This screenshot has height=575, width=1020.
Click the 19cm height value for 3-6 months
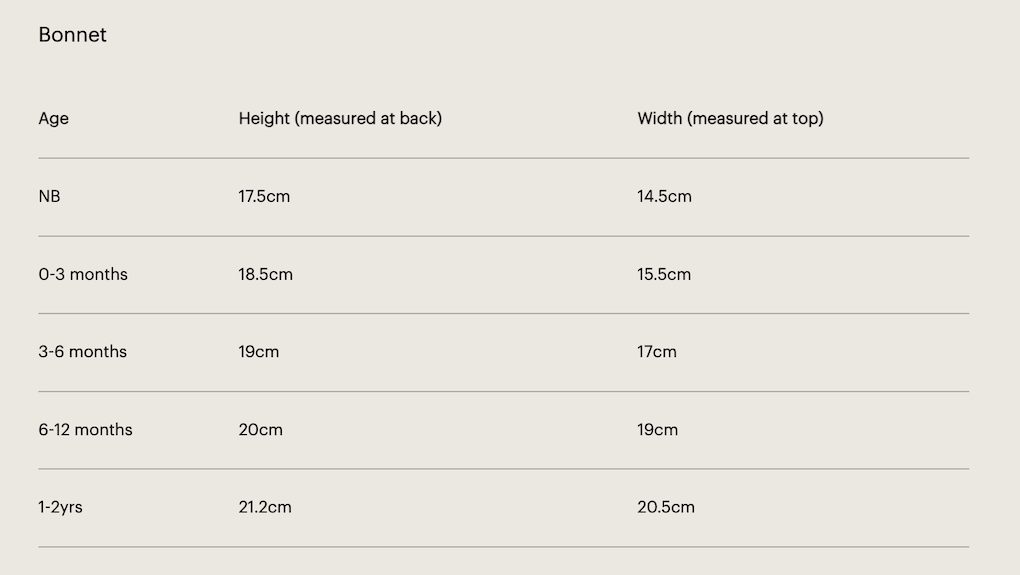(258, 352)
